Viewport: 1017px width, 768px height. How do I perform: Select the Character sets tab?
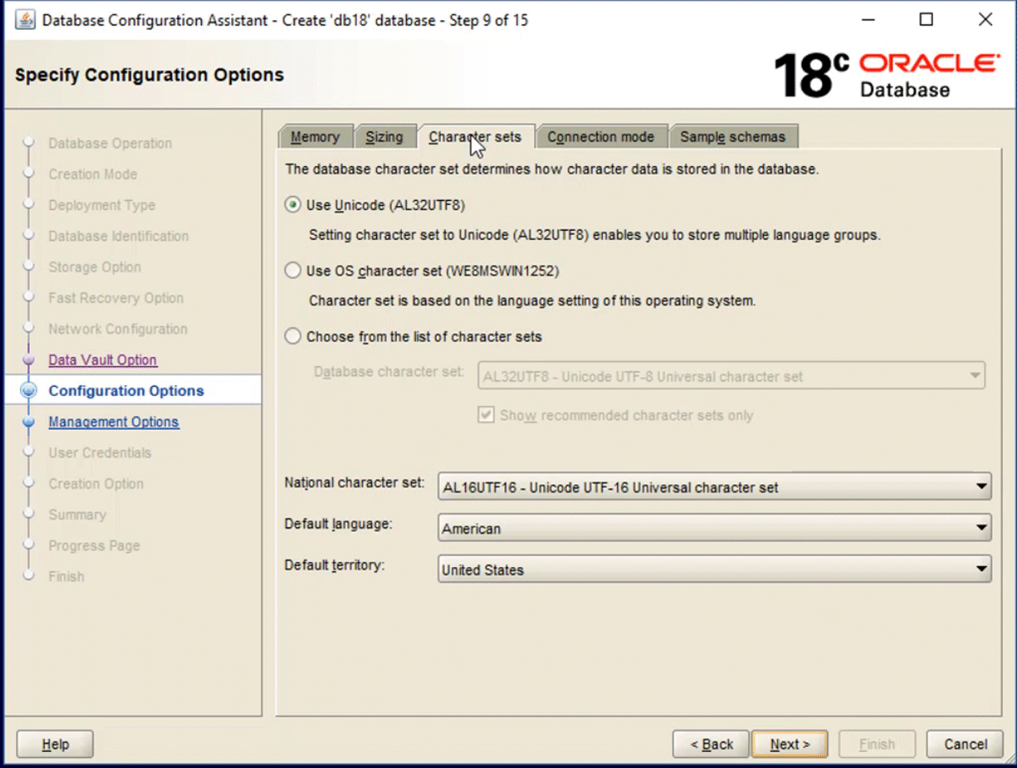(x=475, y=137)
